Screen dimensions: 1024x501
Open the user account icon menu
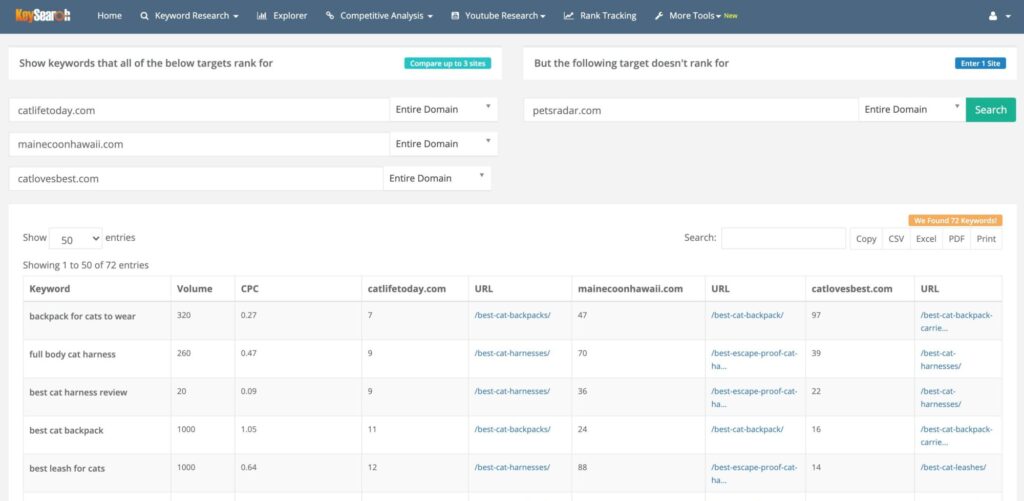tap(997, 16)
